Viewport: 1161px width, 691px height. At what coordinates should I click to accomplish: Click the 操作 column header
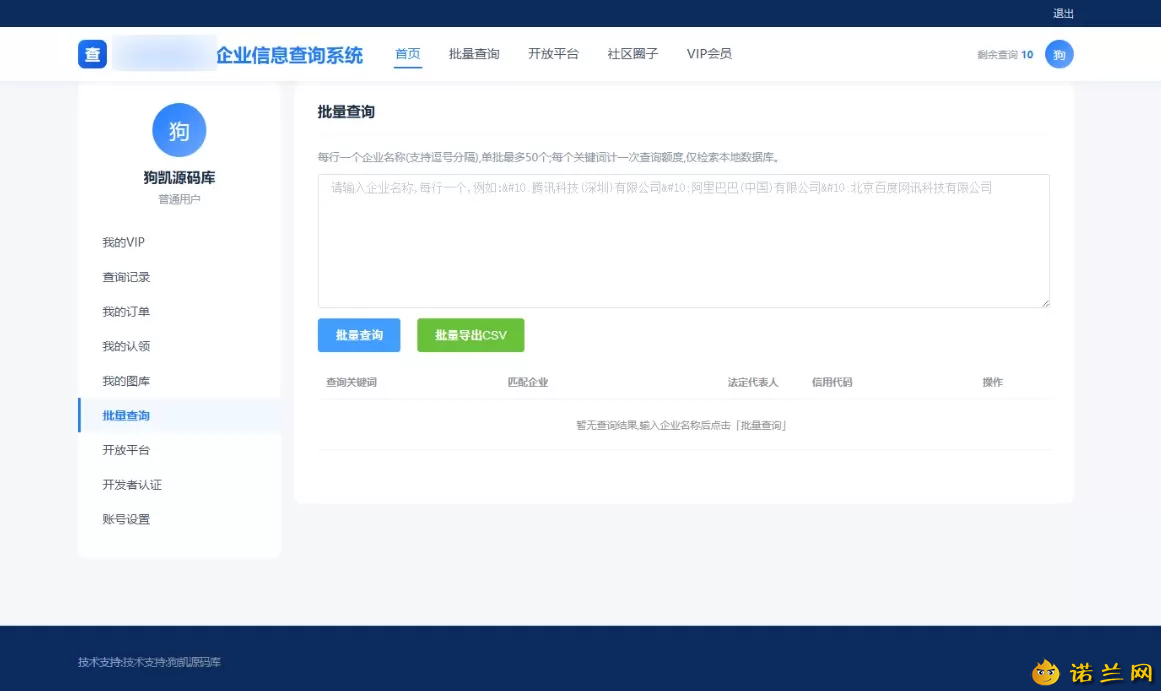(x=992, y=382)
